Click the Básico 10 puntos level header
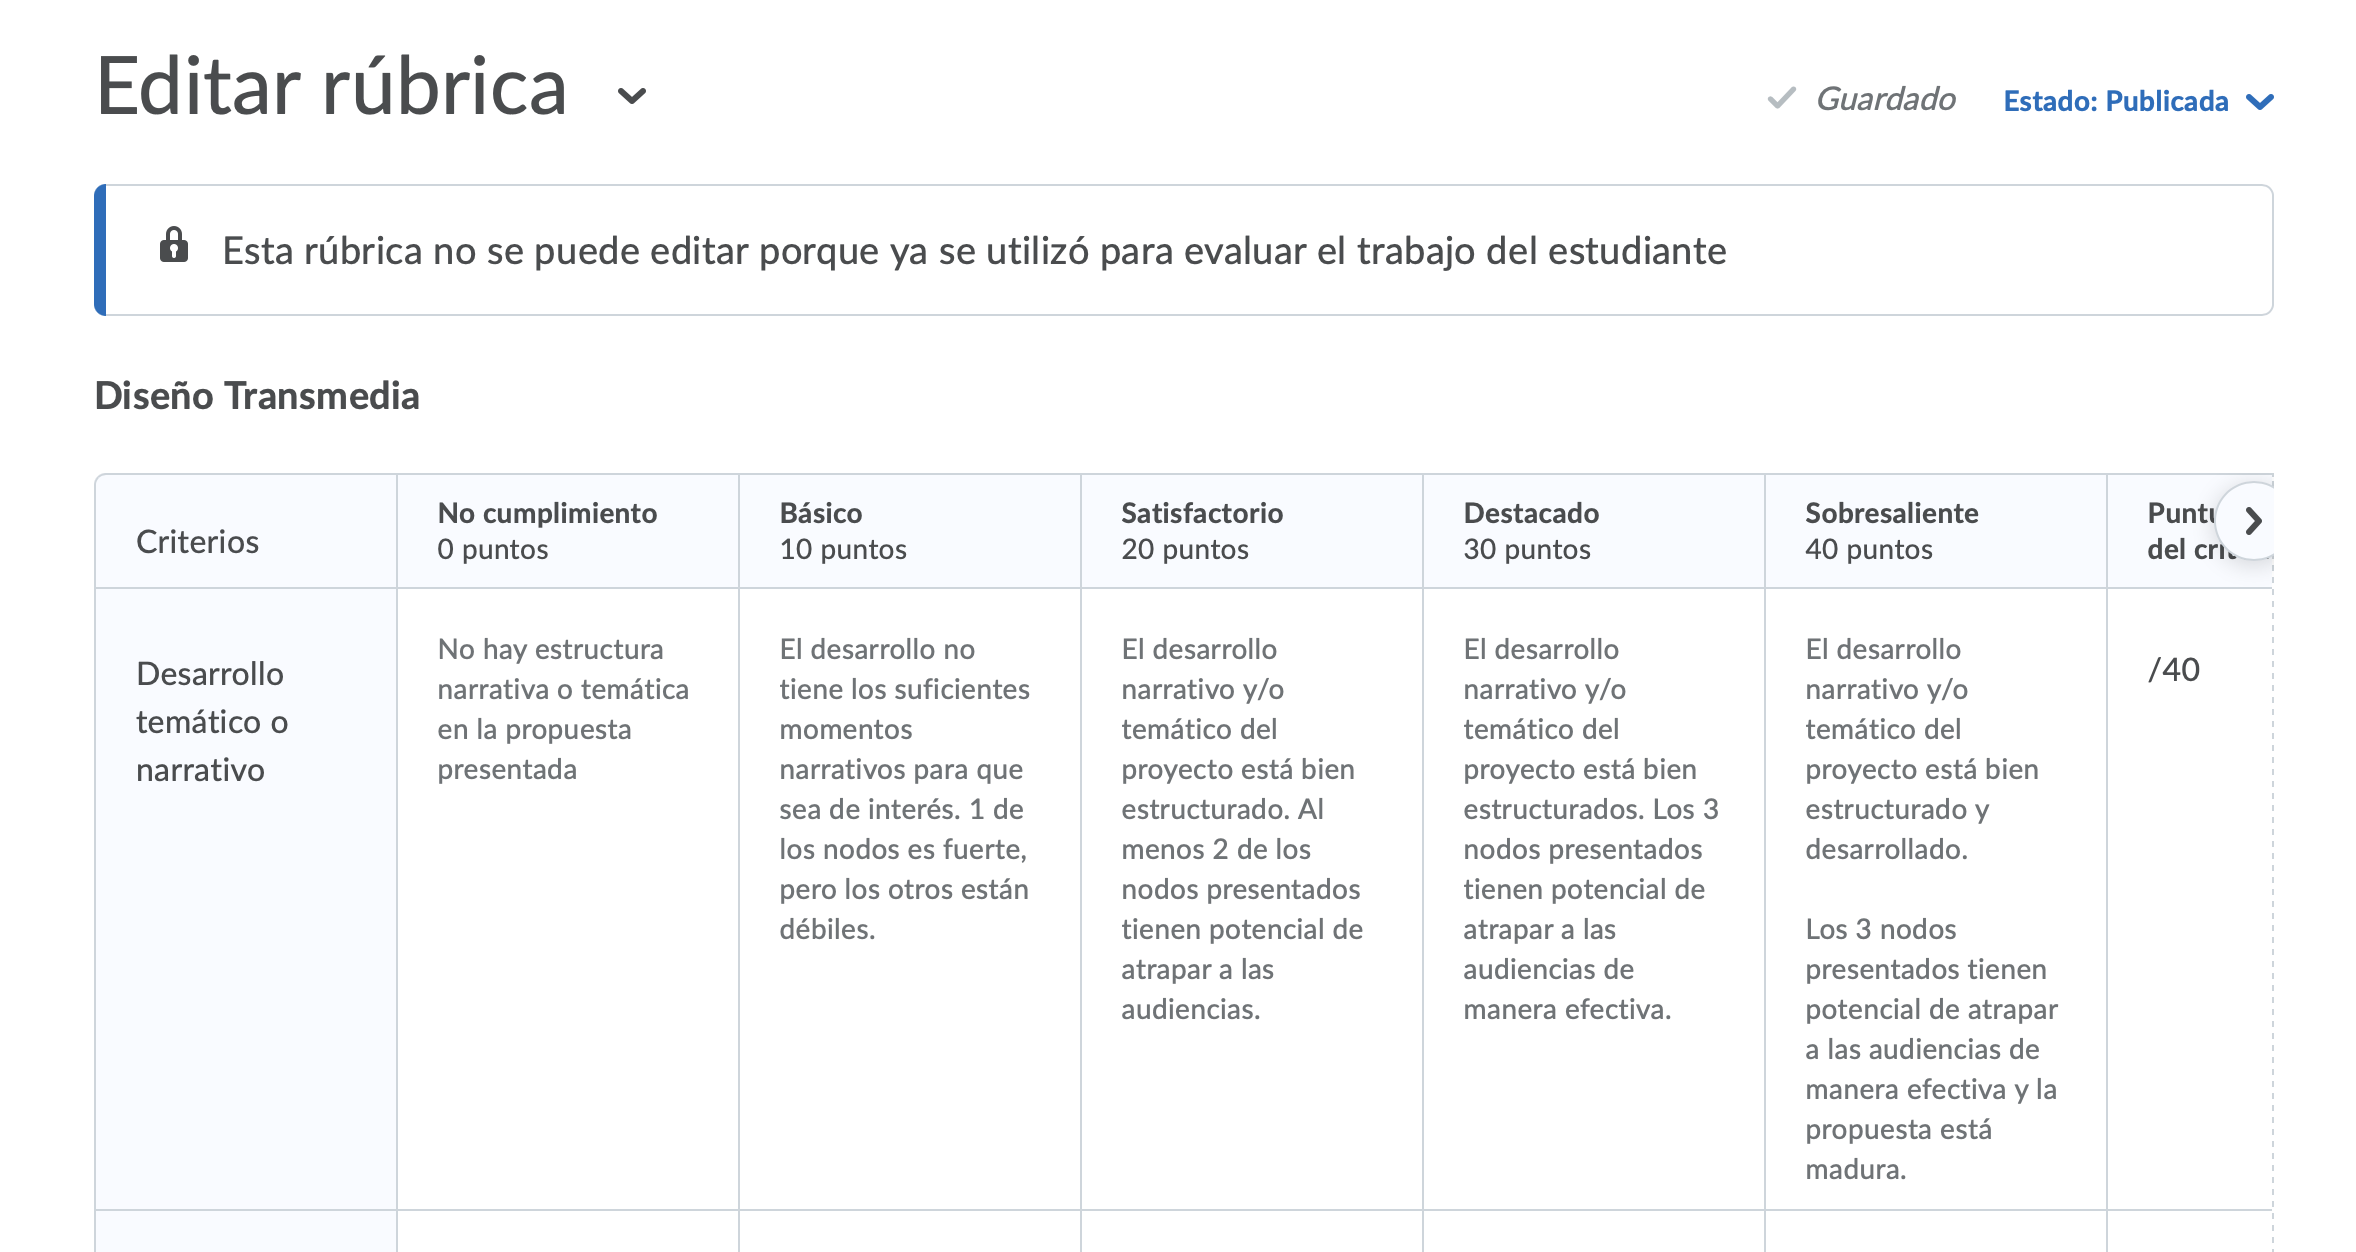Image resolution: width=2356 pixels, height=1252 pixels. point(842,531)
